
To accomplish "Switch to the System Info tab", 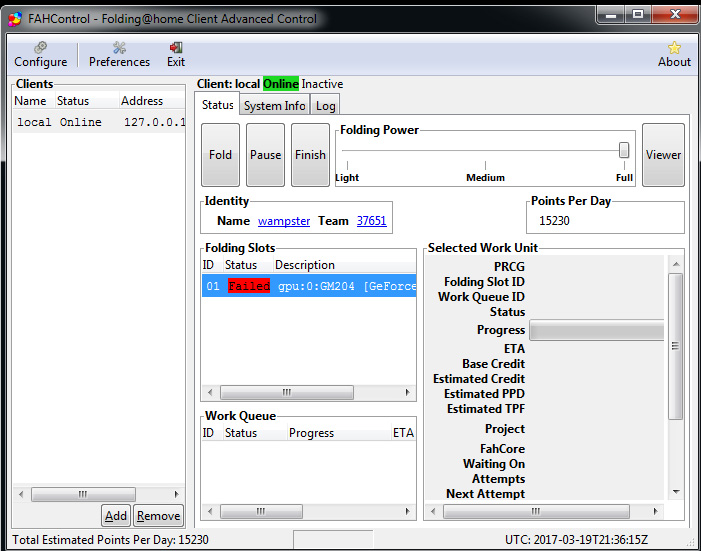I will tap(274, 106).
